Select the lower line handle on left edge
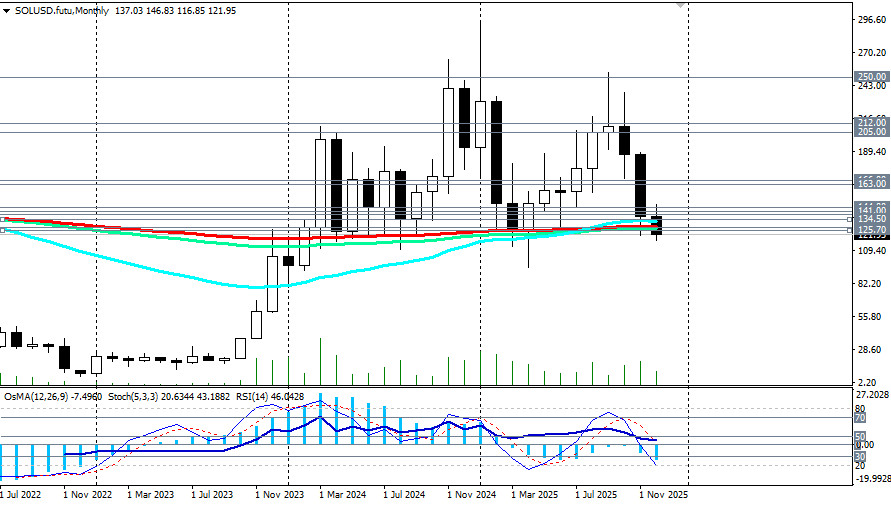This screenshot has height=506, width=891. (3, 230)
